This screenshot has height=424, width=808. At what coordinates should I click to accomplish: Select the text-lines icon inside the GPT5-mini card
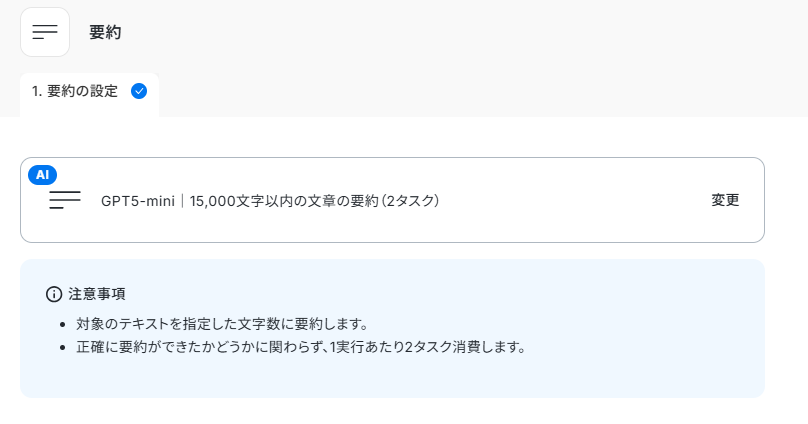(65, 200)
